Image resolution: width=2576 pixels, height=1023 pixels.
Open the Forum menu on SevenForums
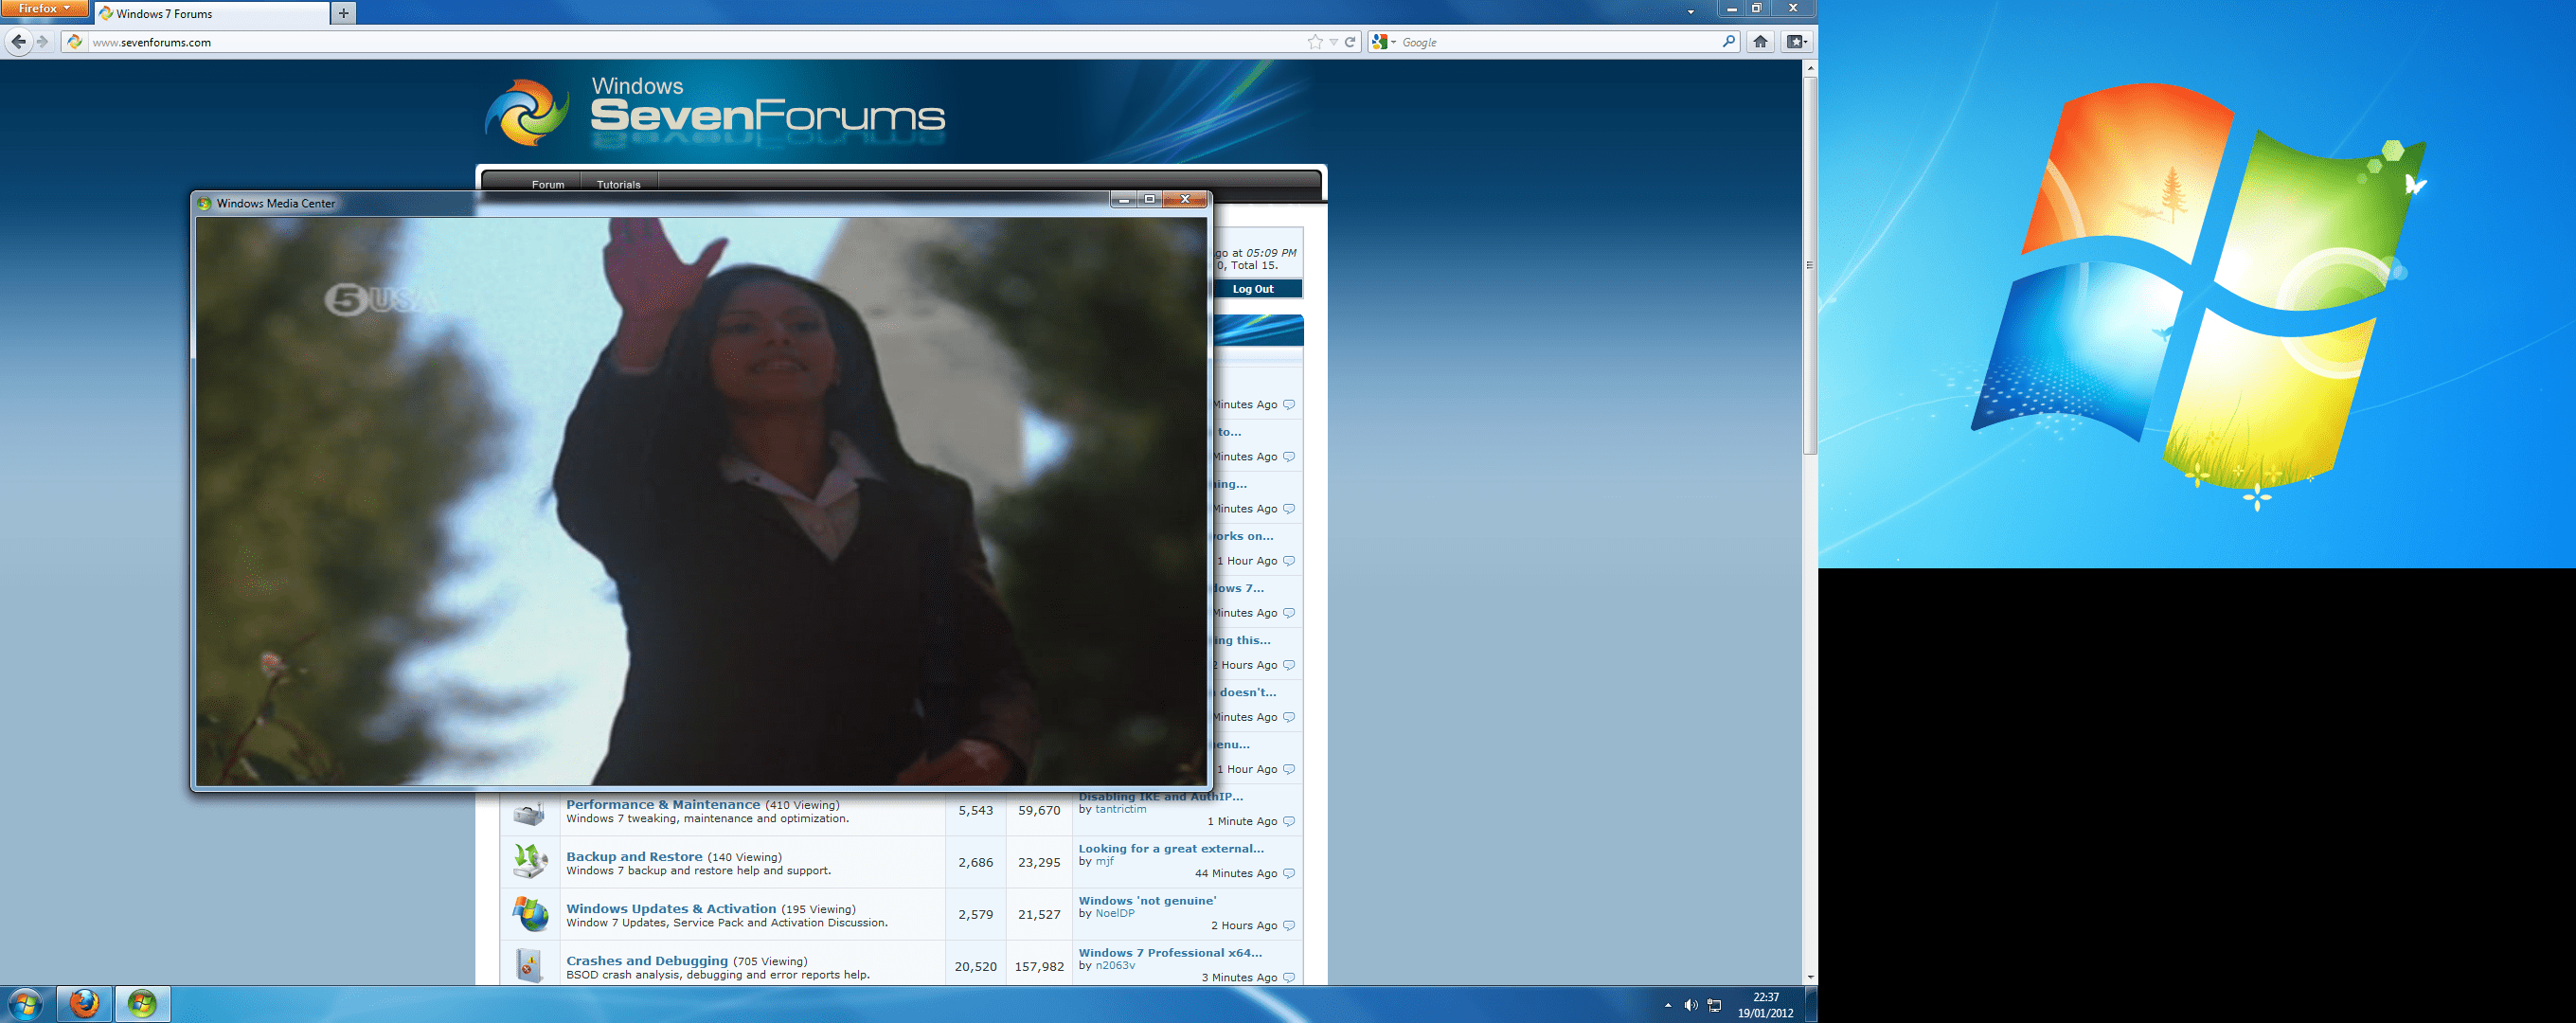(547, 184)
